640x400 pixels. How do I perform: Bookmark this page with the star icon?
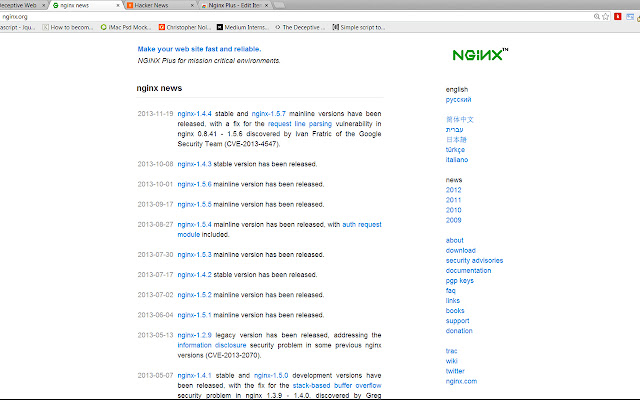[x=606, y=17]
